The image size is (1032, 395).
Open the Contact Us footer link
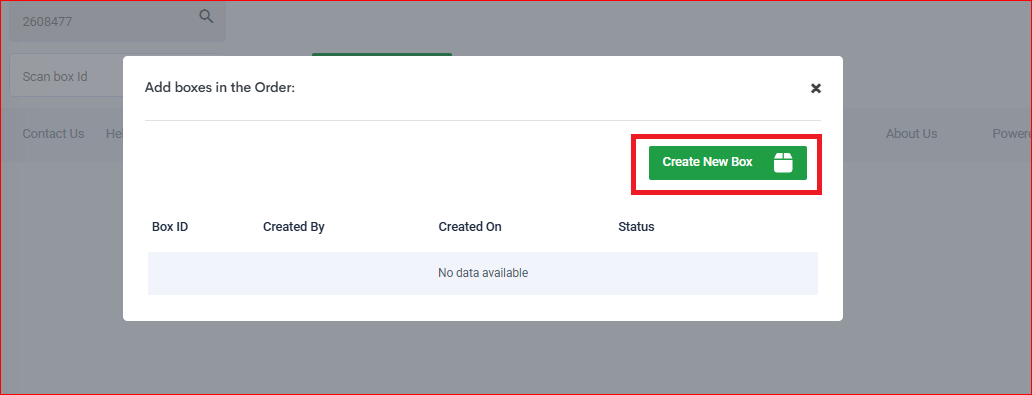click(x=53, y=134)
